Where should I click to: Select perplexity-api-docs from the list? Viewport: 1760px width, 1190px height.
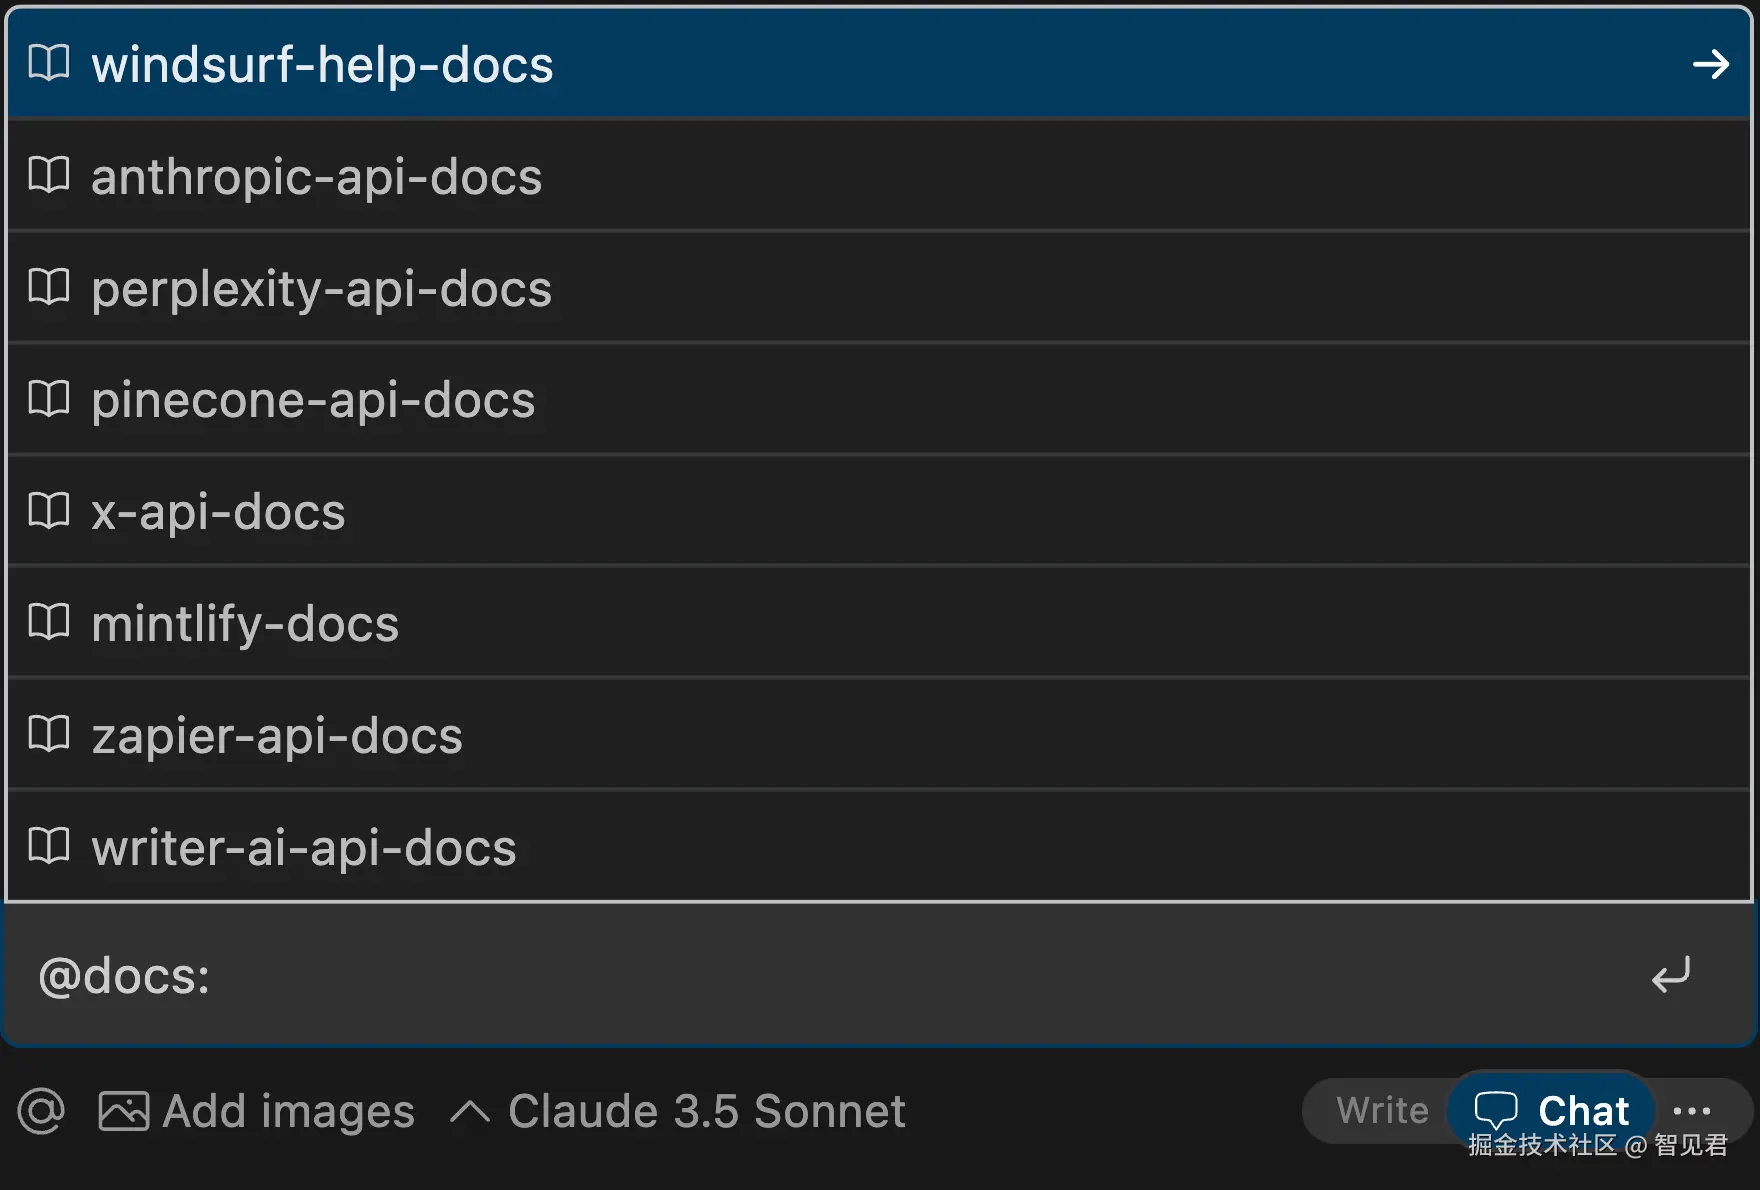pos(321,289)
